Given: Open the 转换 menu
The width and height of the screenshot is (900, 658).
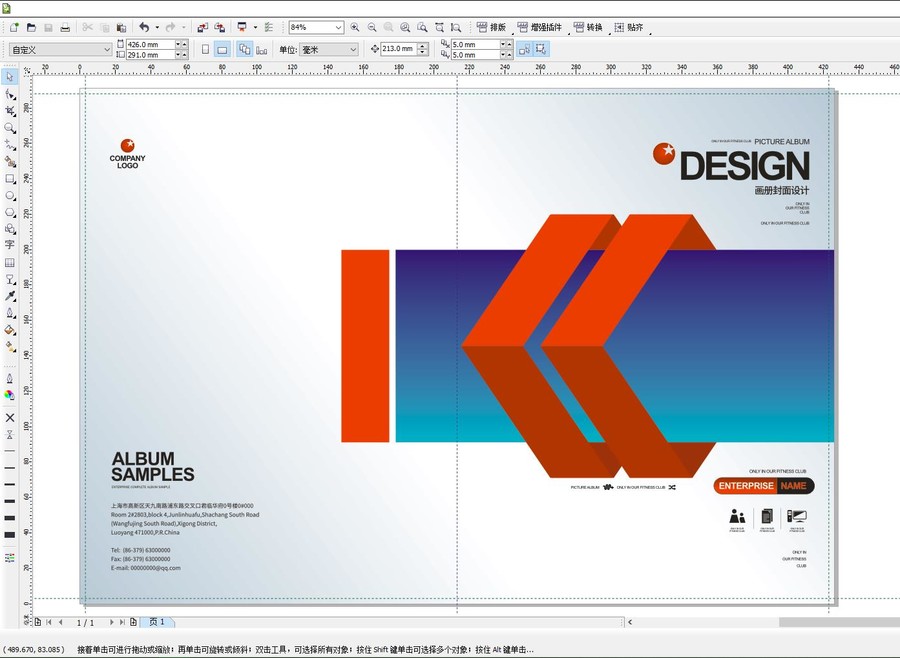Looking at the screenshot, I should [x=588, y=27].
